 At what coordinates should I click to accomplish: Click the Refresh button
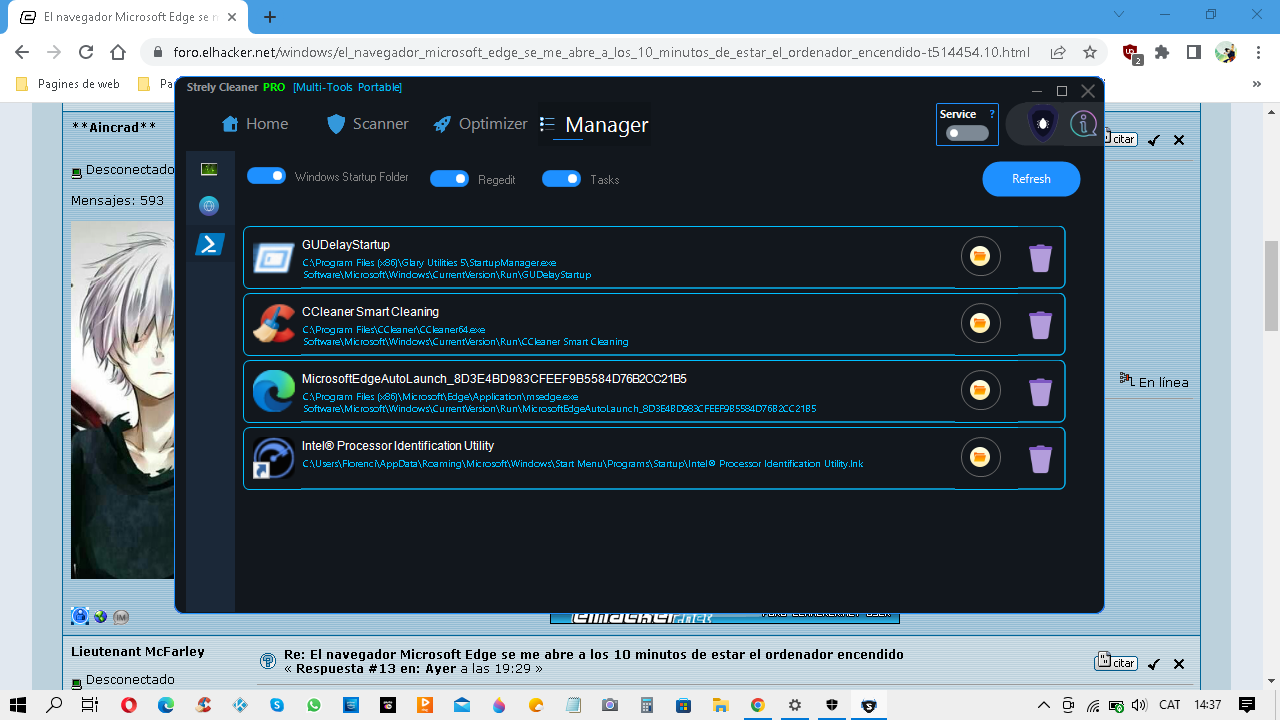click(1031, 179)
